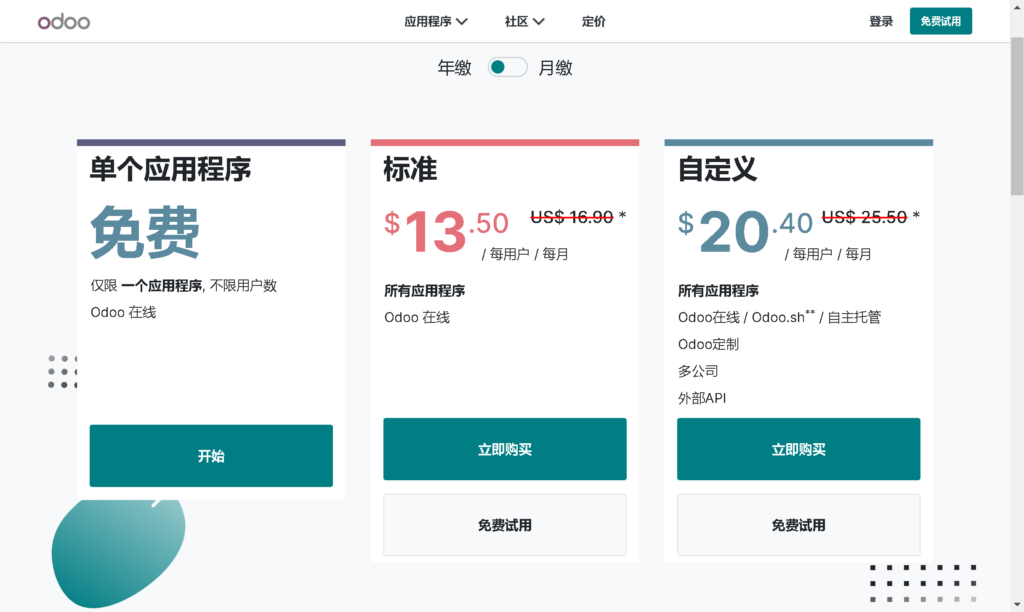The width and height of the screenshot is (1024, 612).
Task: Click the 多公司 feature line
Action: 698,371
